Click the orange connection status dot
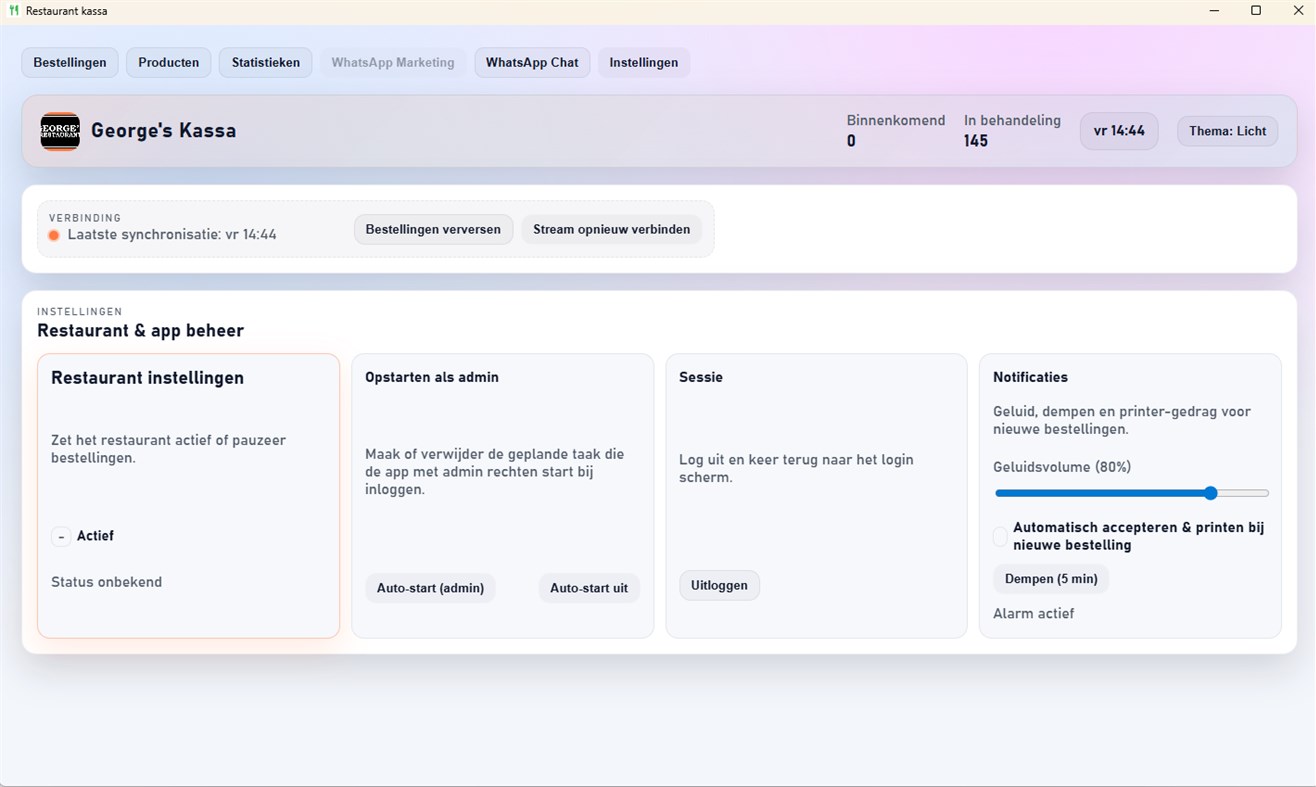 pyautogui.click(x=54, y=235)
